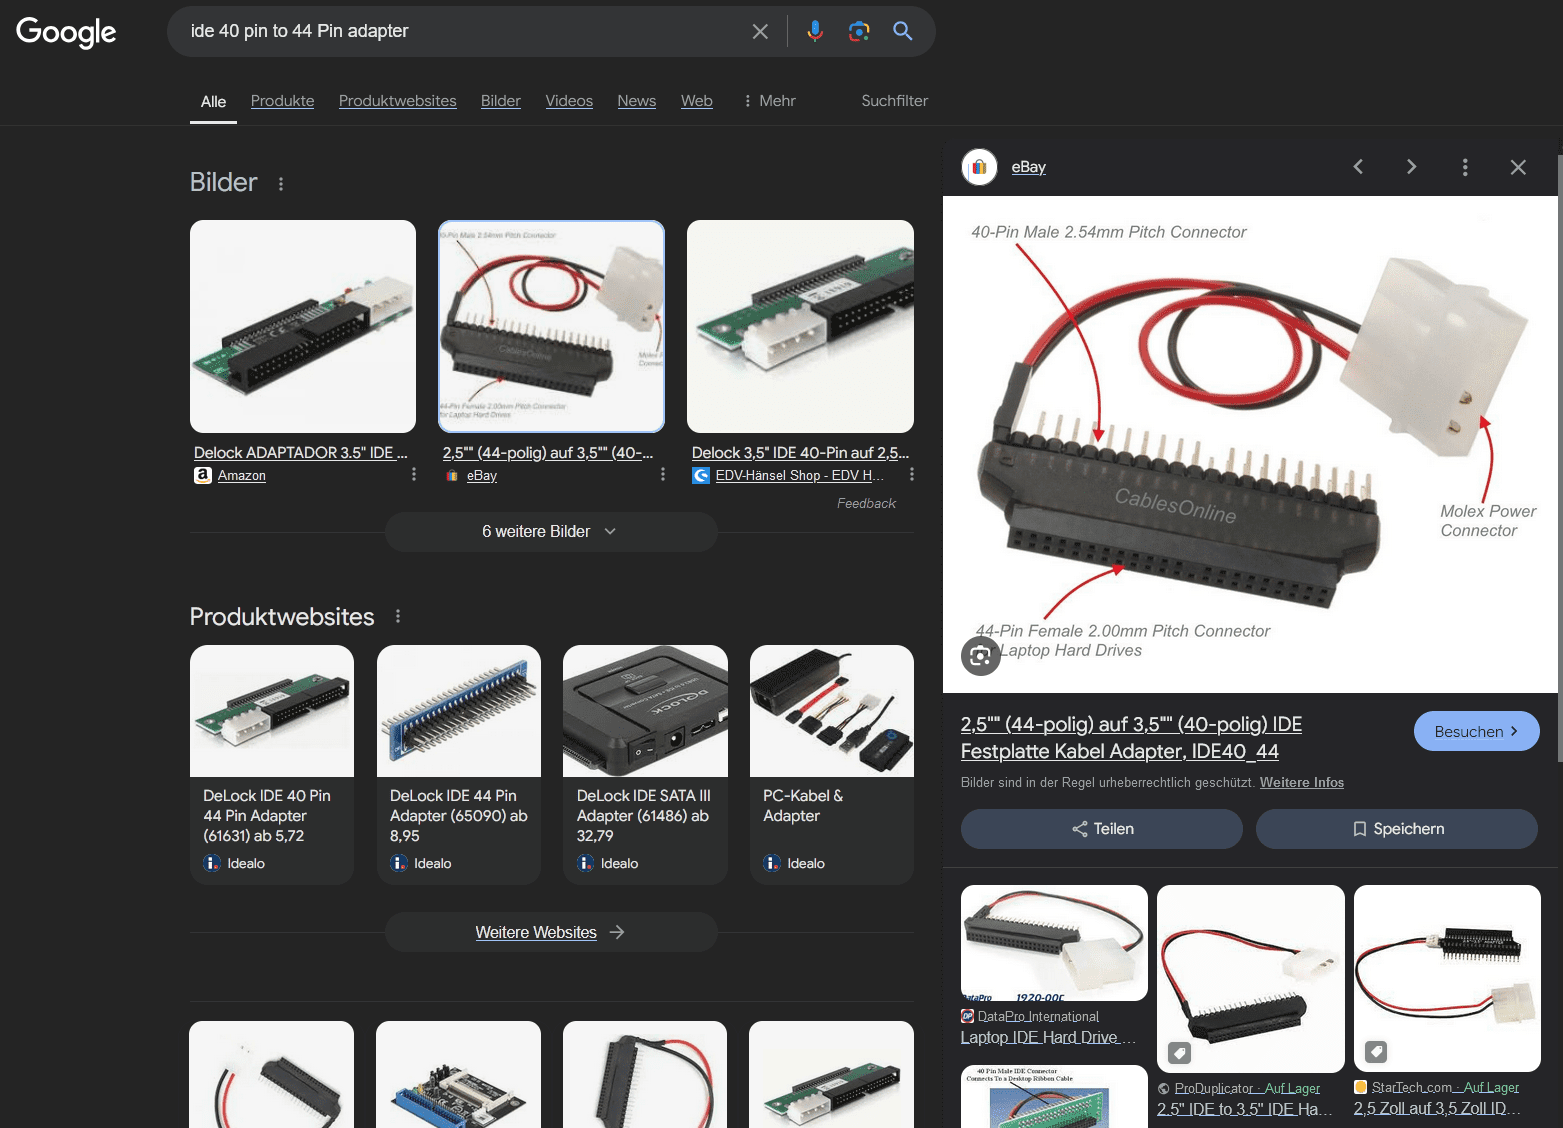Click Idealo icon on DeLock 61486 card
1563x1128 pixels.
[x=586, y=863]
